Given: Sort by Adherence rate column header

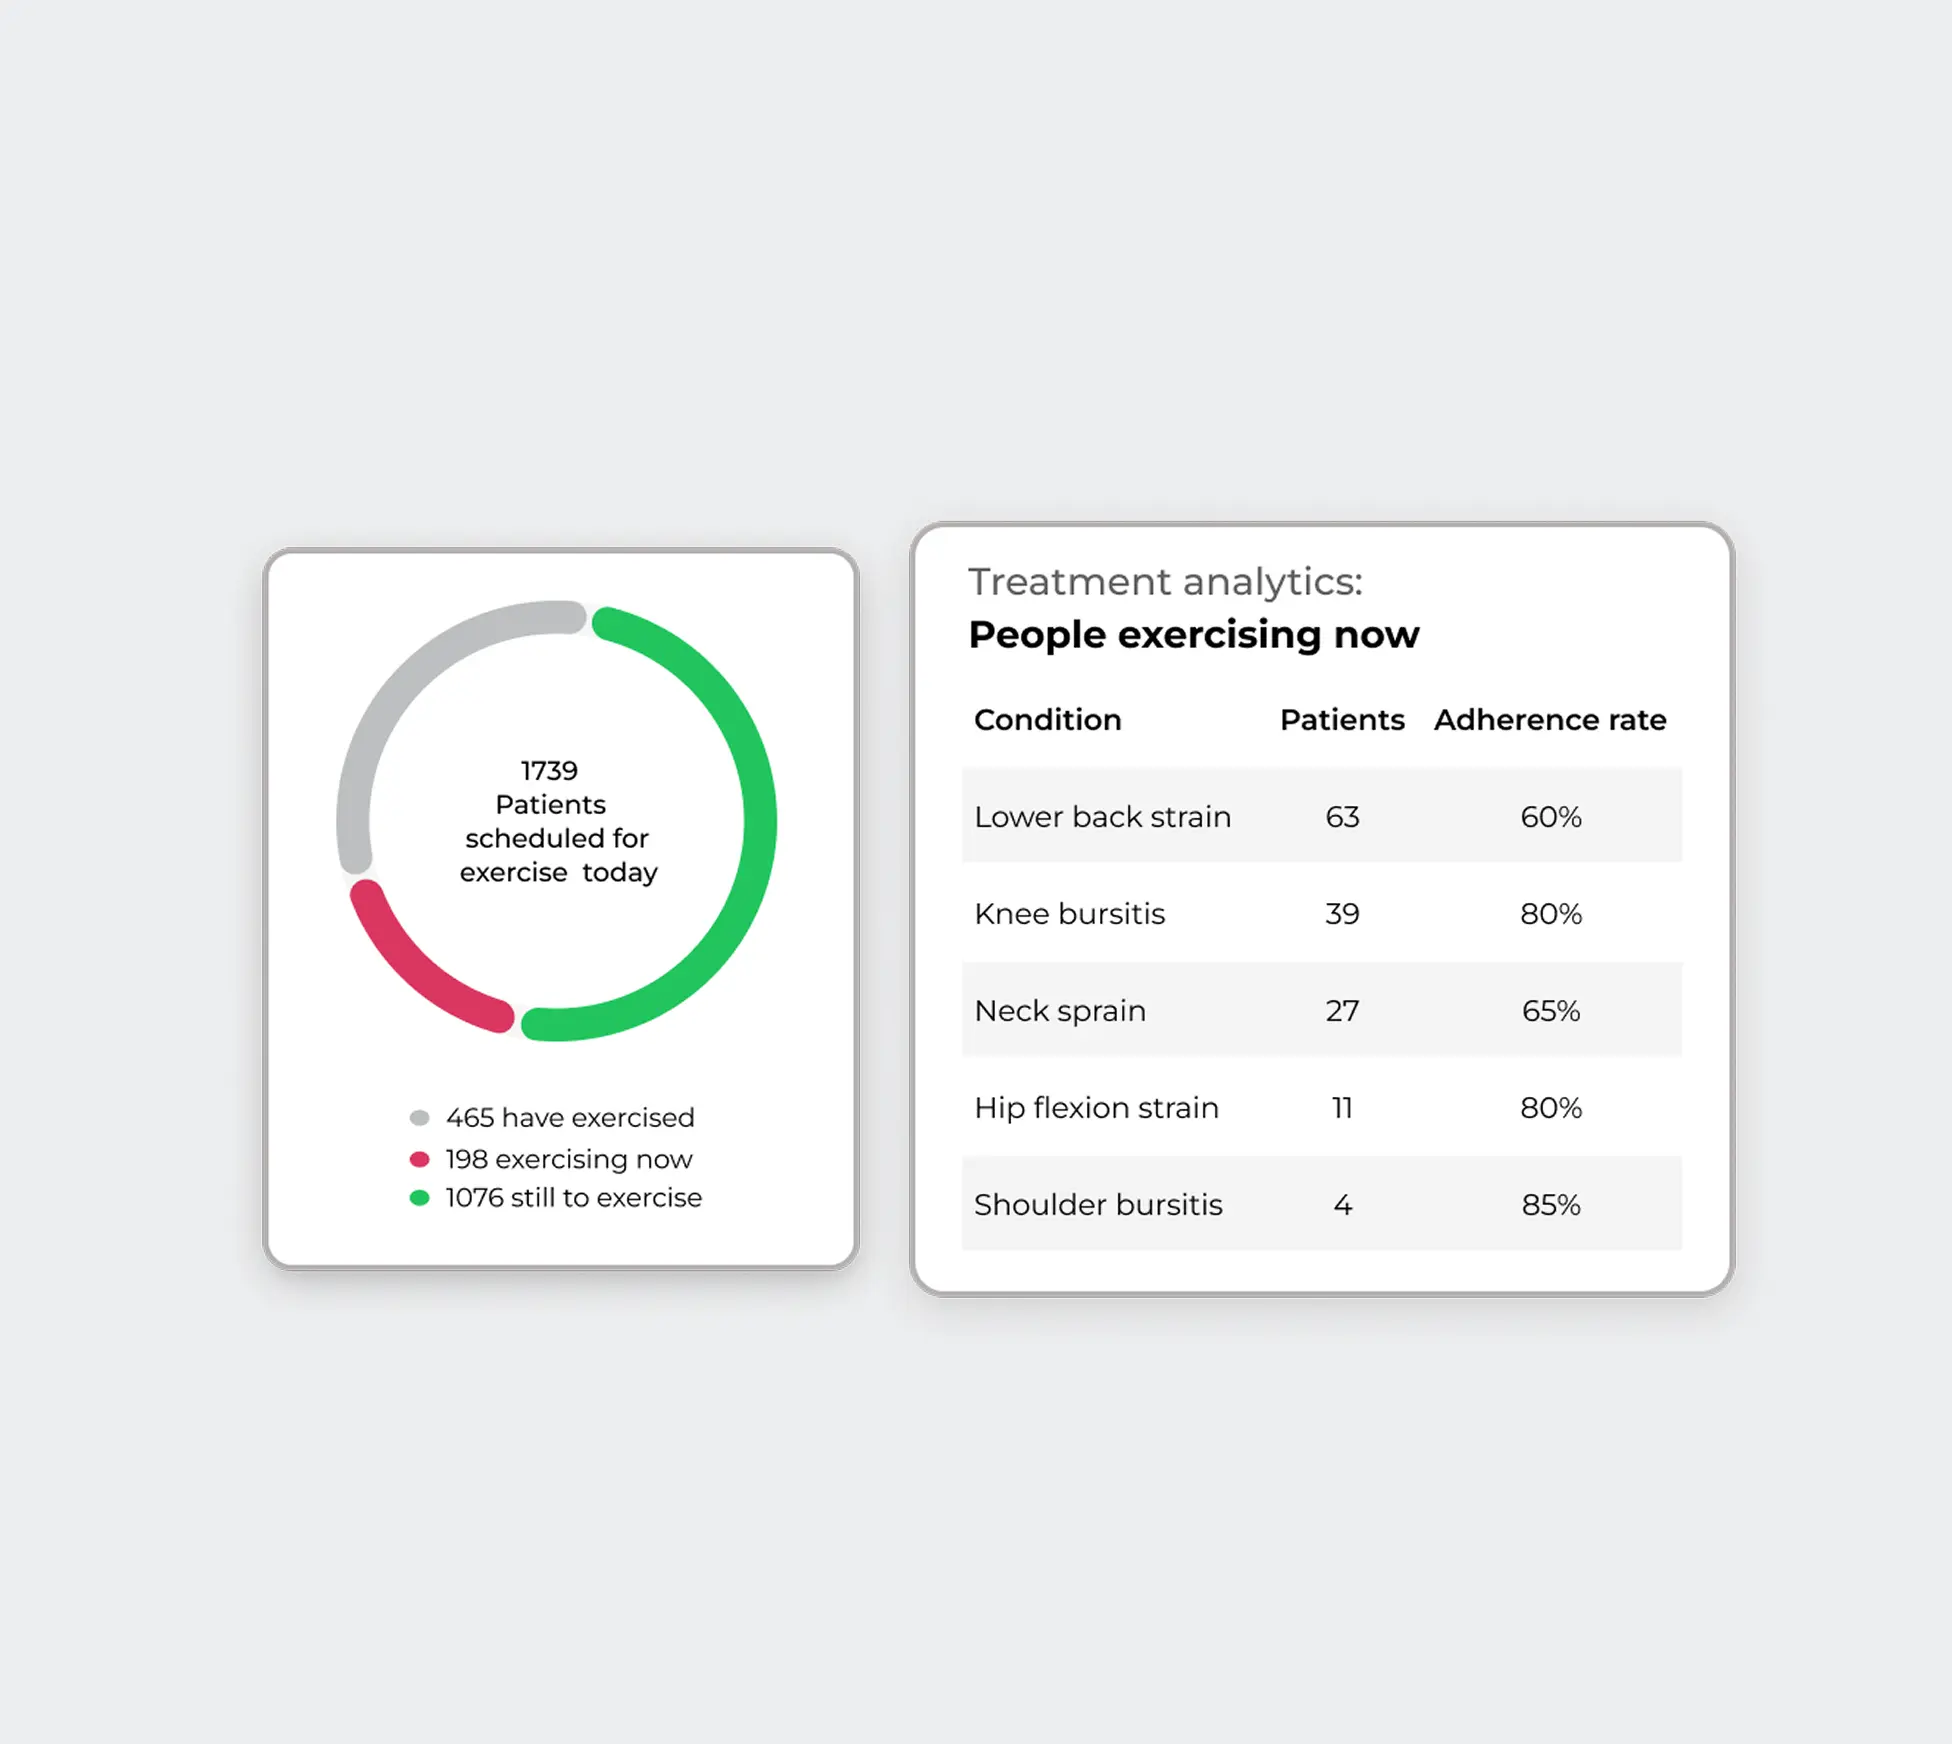Looking at the screenshot, I should point(1550,720).
